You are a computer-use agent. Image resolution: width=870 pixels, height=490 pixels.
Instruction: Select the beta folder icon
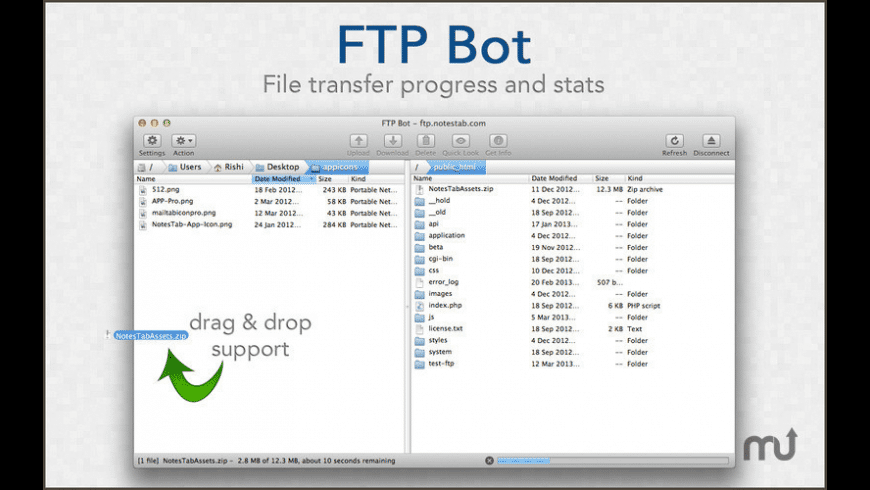pyautogui.click(x=419, y=247)
